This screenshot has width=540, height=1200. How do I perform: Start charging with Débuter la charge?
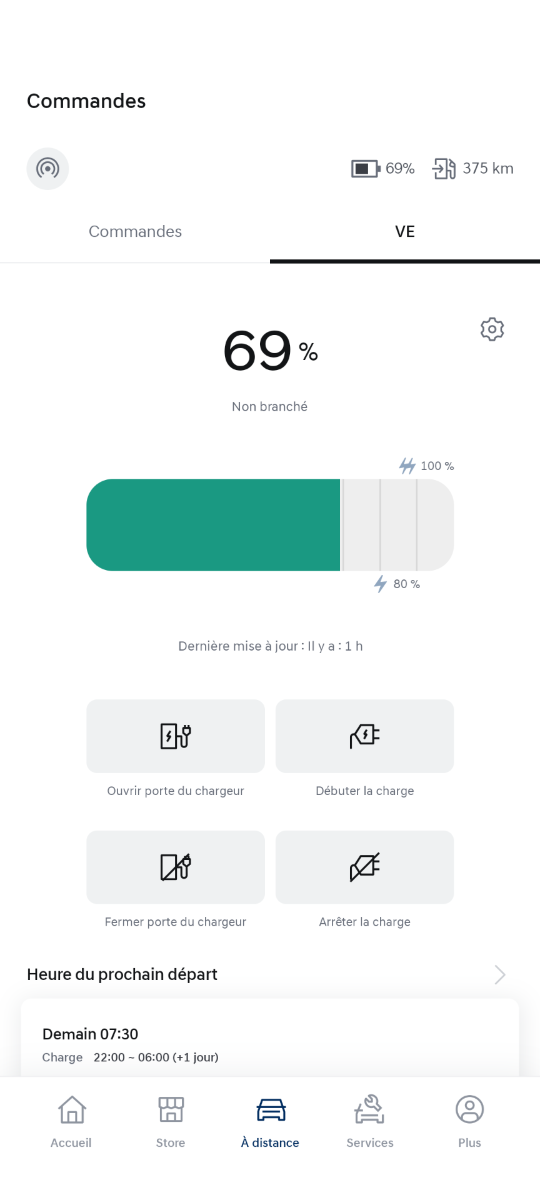(365, 736)
